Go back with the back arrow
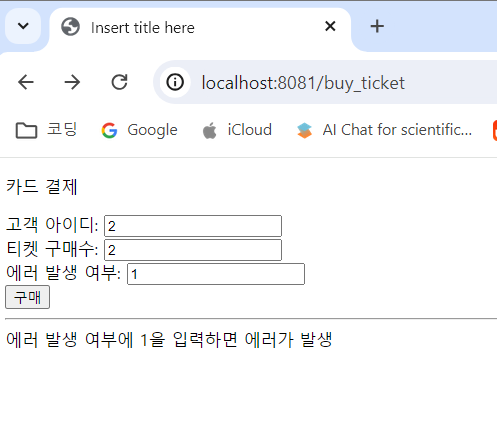This screenshot has height=423, width=497. pyautogui.click(x=26, y=82)
